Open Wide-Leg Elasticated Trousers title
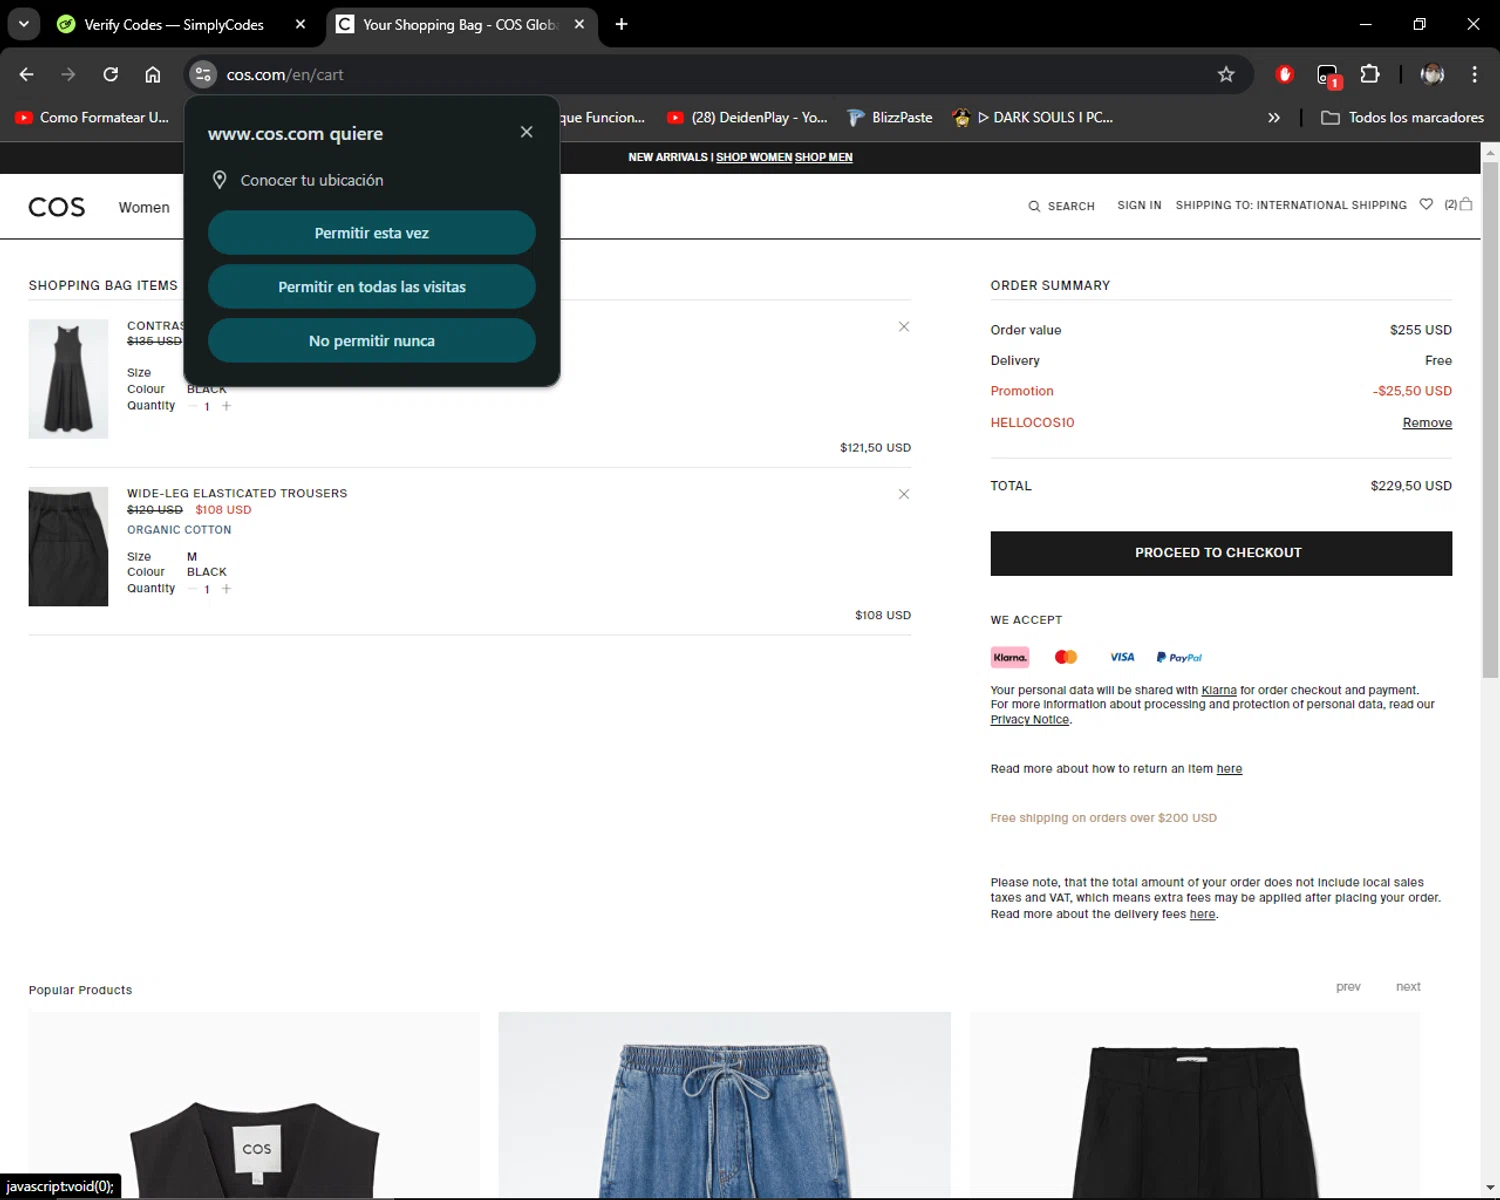This screenshot has width=1500, height=1200. click(237, 493)
